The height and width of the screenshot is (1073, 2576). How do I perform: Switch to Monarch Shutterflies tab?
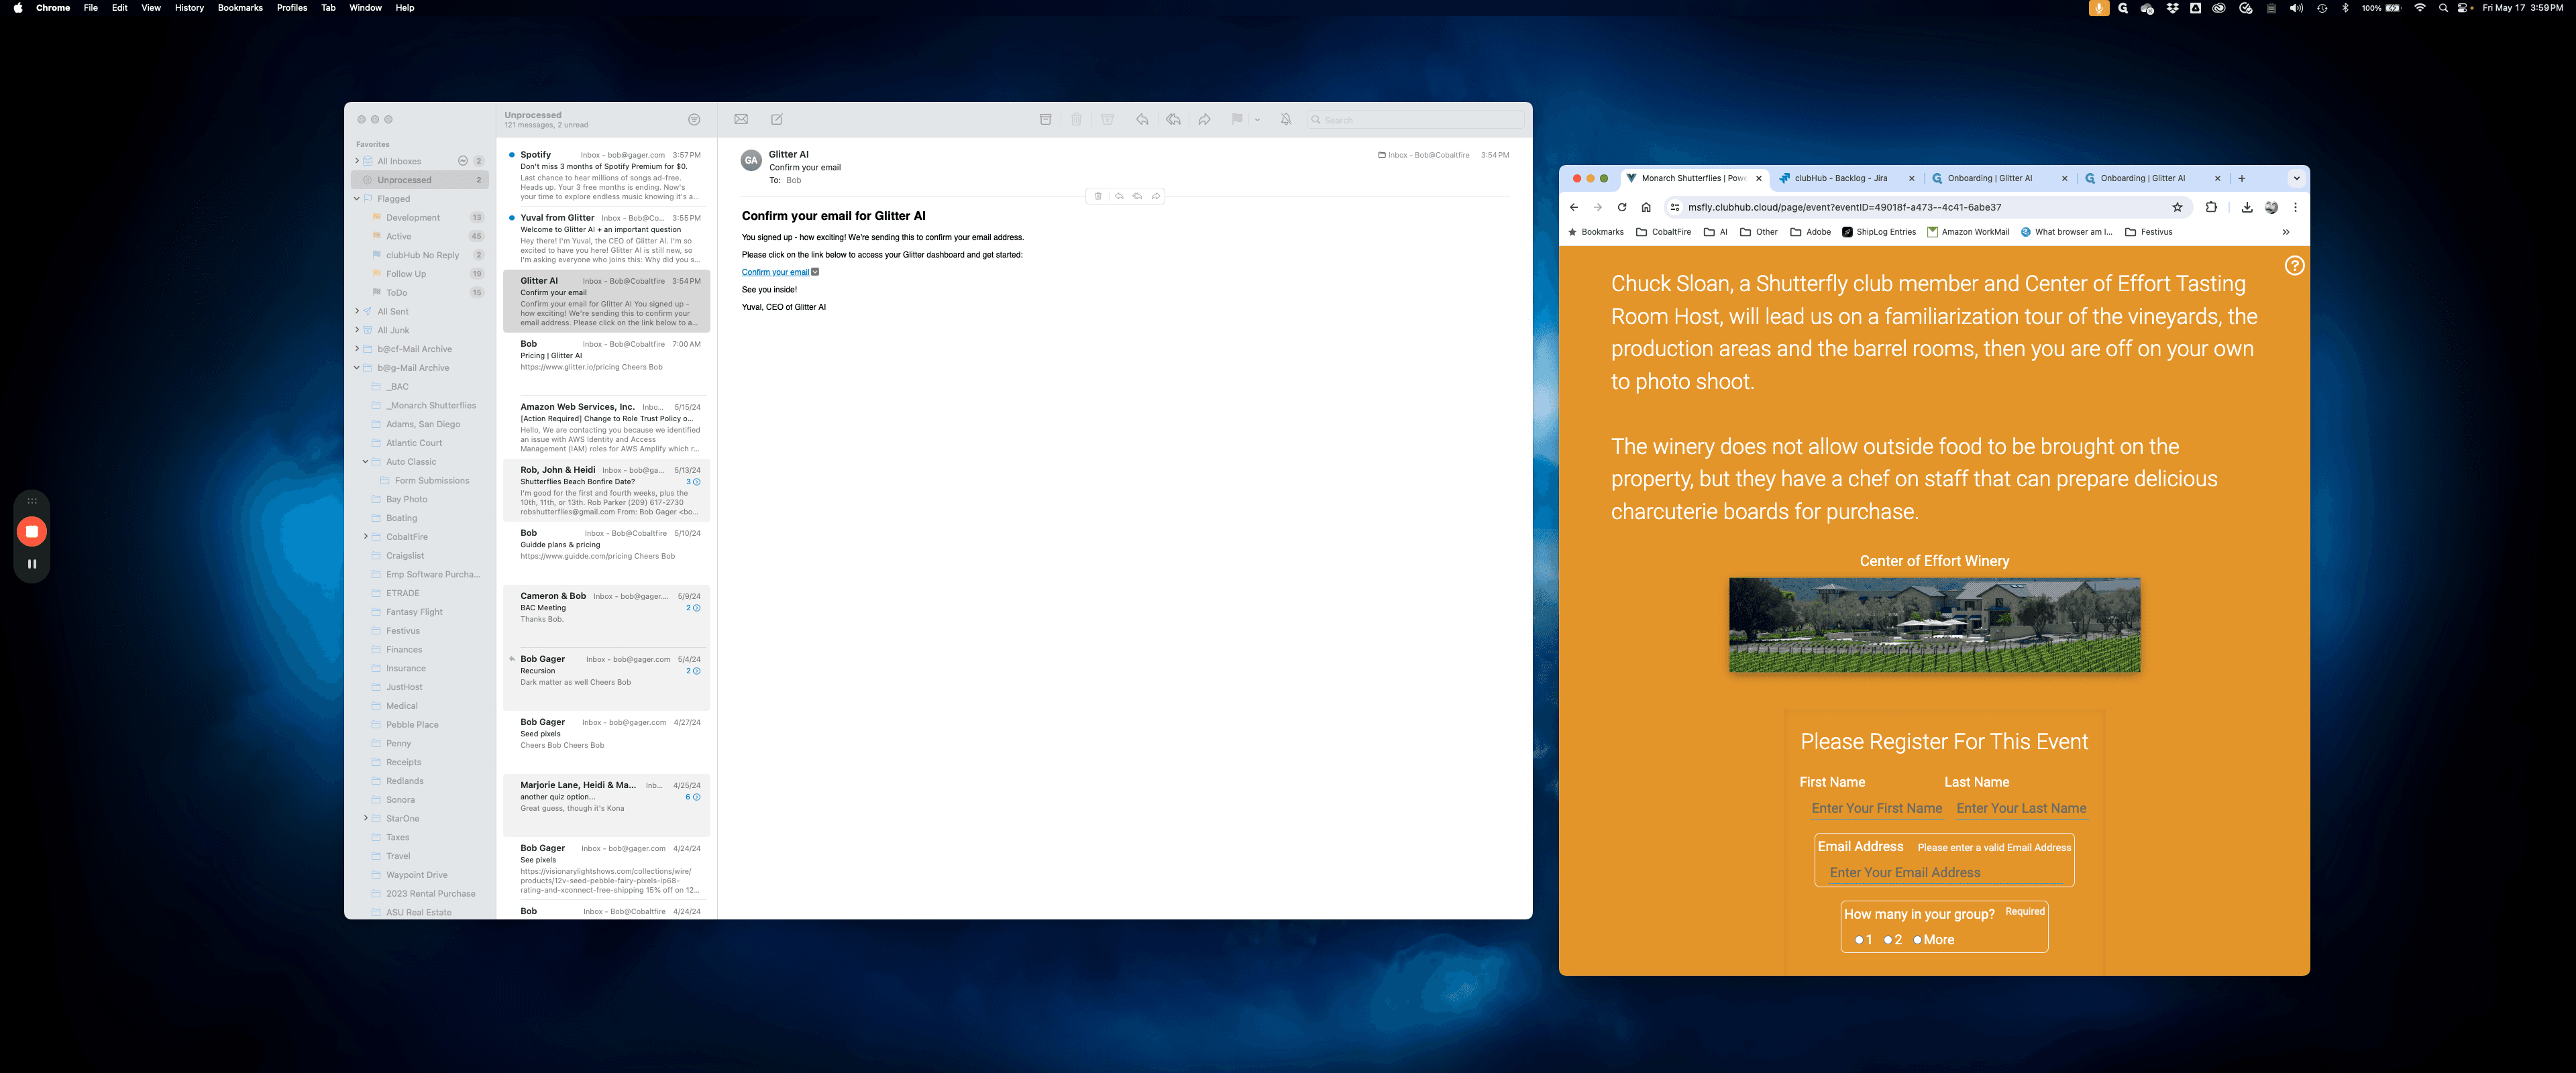(x=1695, y=178)
